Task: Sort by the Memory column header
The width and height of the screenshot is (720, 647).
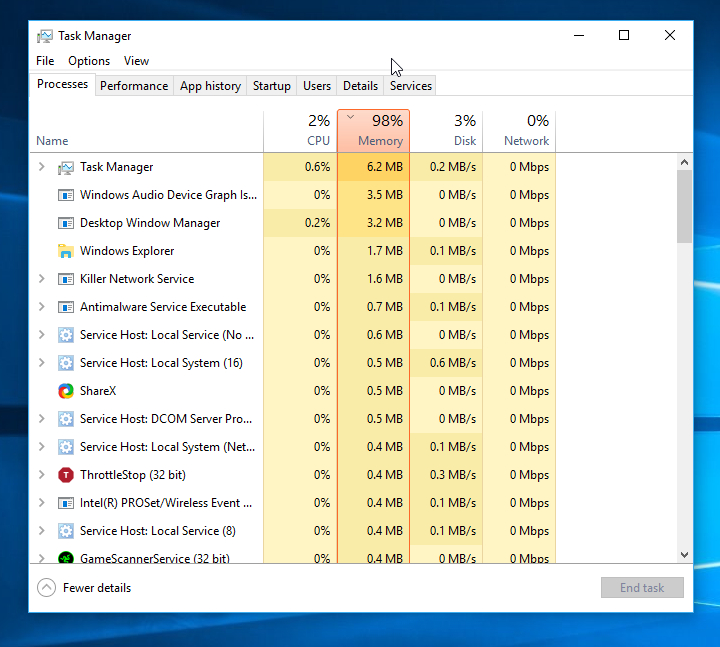Action: click(x=373, y=131)
